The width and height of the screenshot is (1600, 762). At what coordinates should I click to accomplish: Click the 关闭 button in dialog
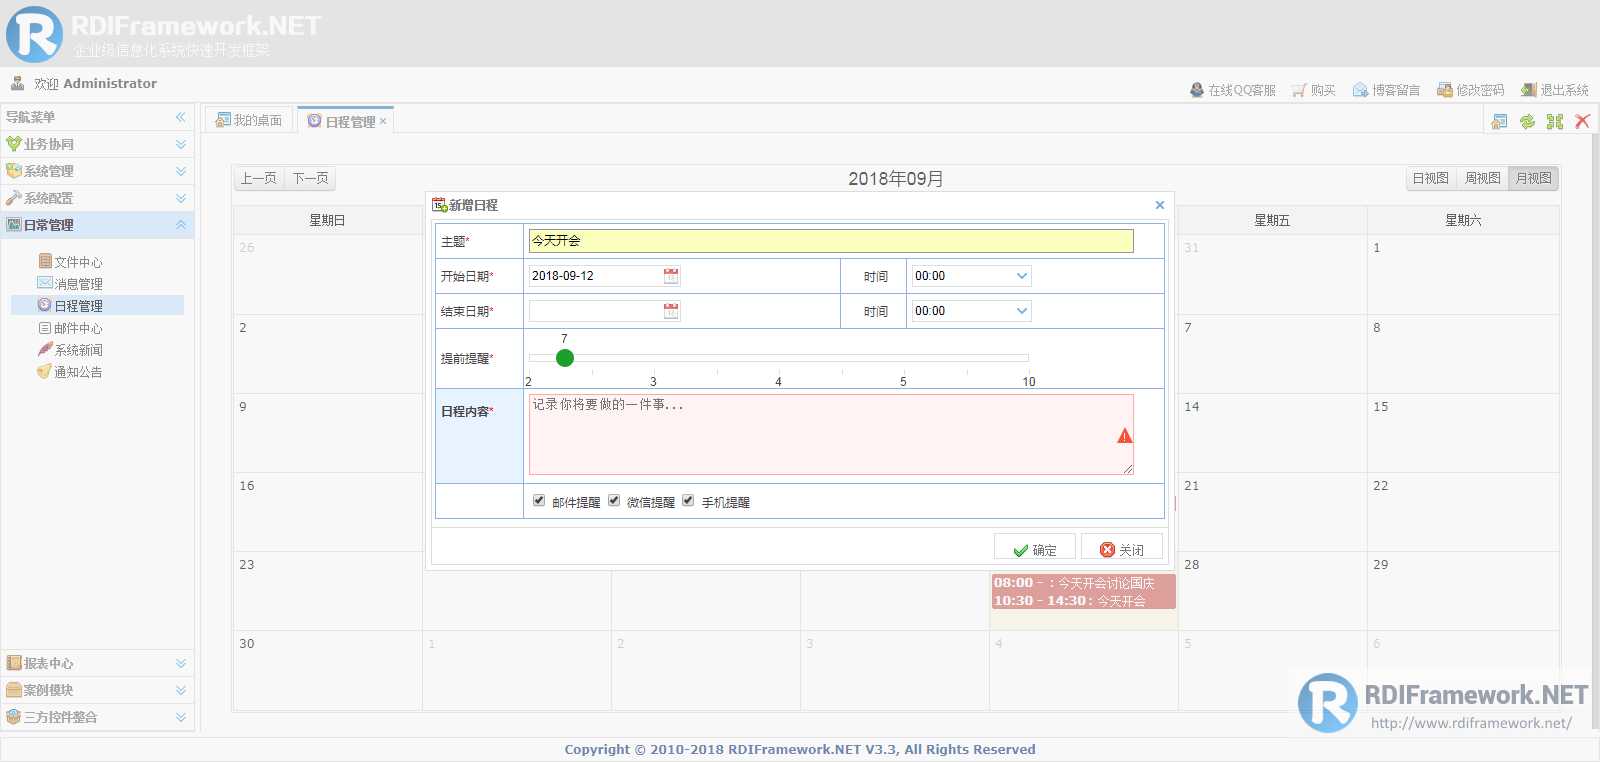pyautogui.click(x=1122, y=549)
